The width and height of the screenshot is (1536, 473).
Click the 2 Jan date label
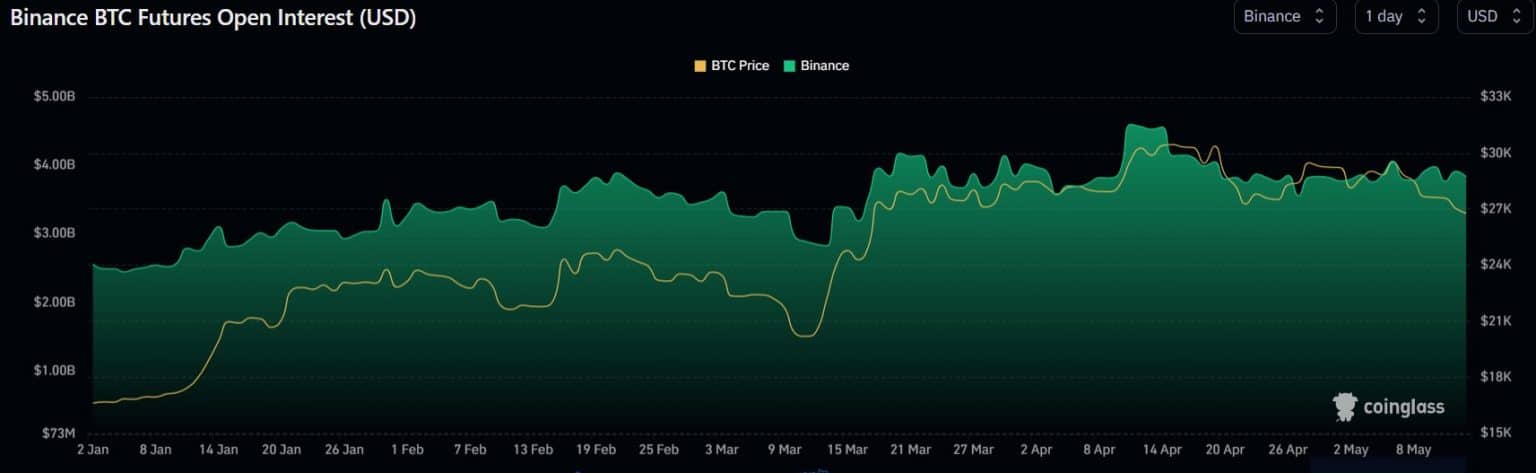click(x=94, y=450)
